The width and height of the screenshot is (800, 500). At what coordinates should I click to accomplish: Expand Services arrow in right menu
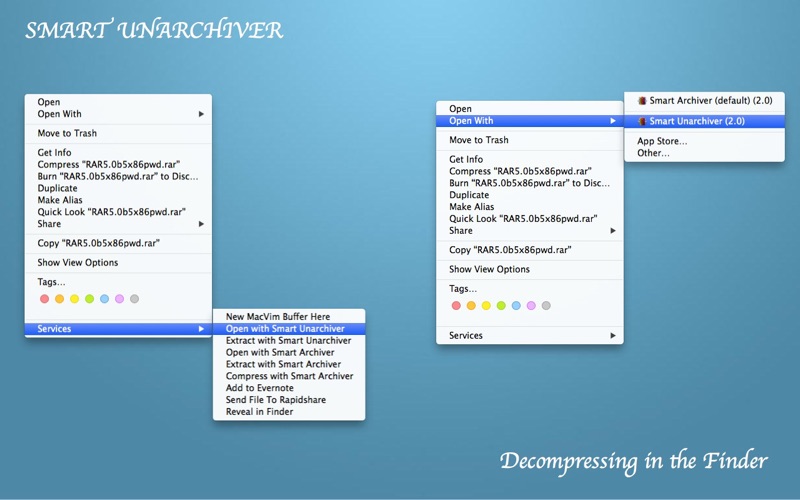pyautogui.click(x=613, y=336)
